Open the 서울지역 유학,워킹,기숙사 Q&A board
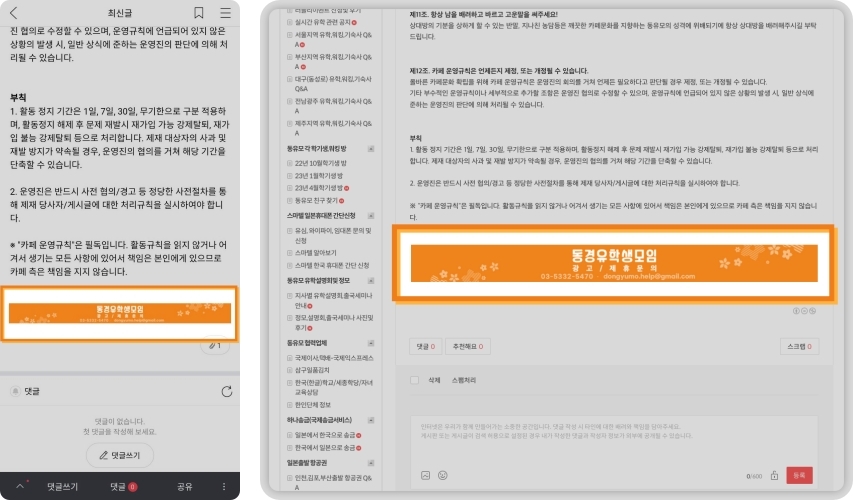 tap(333, 39)
